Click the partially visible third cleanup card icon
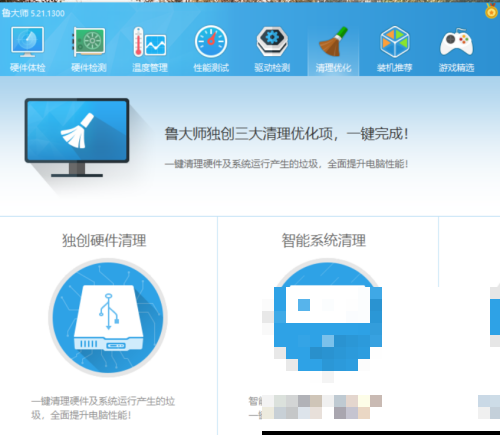This screenshot has width=500, height=435. tap(495, 317)
